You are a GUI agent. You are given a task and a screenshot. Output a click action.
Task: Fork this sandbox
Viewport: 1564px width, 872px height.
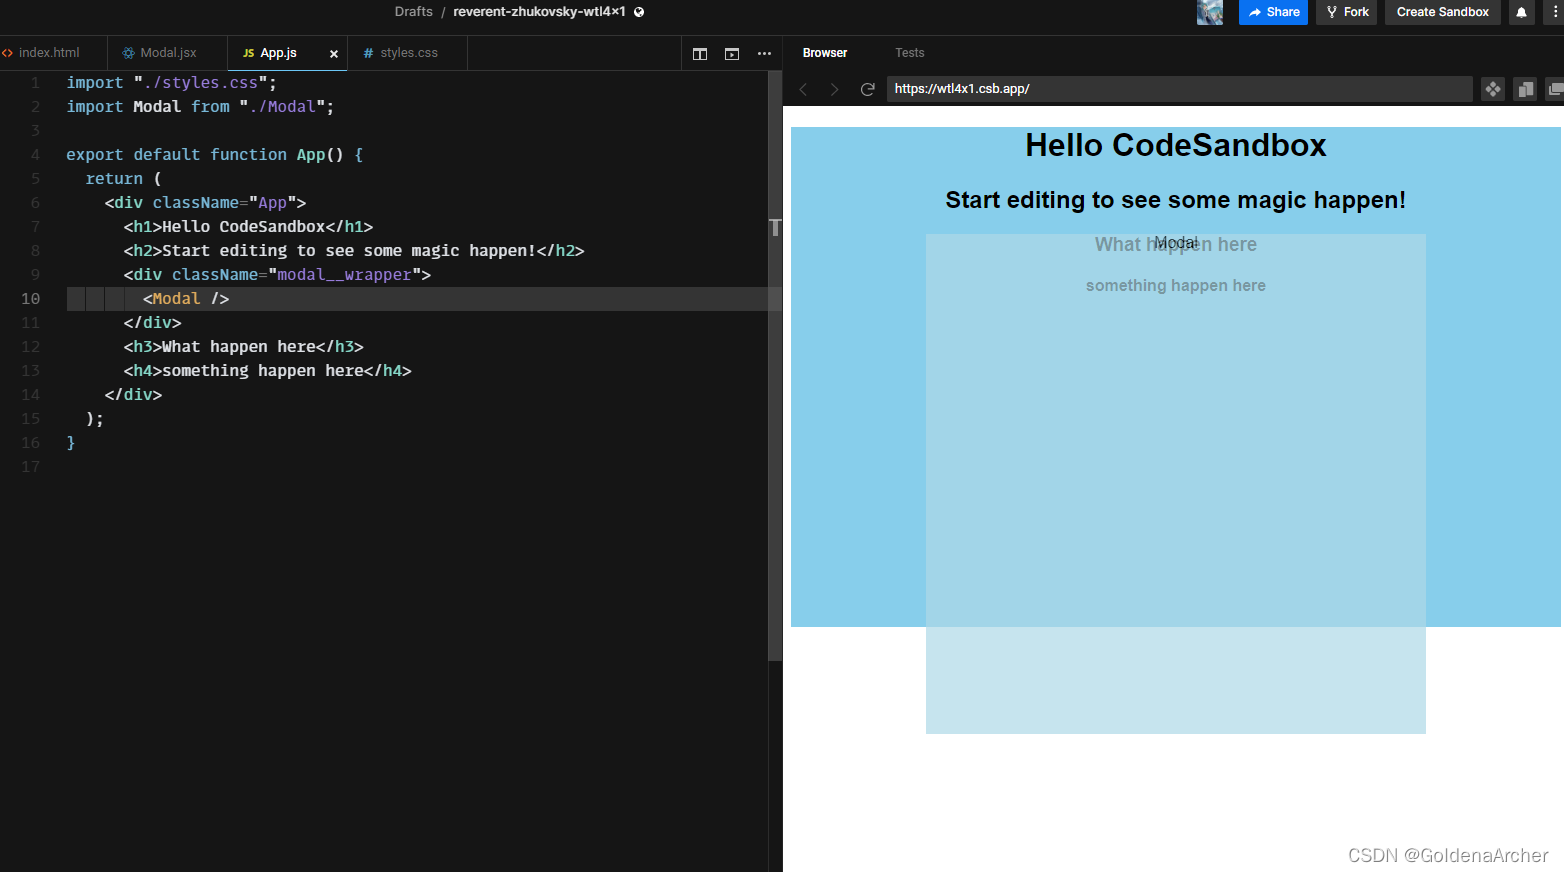point(1346,12)
